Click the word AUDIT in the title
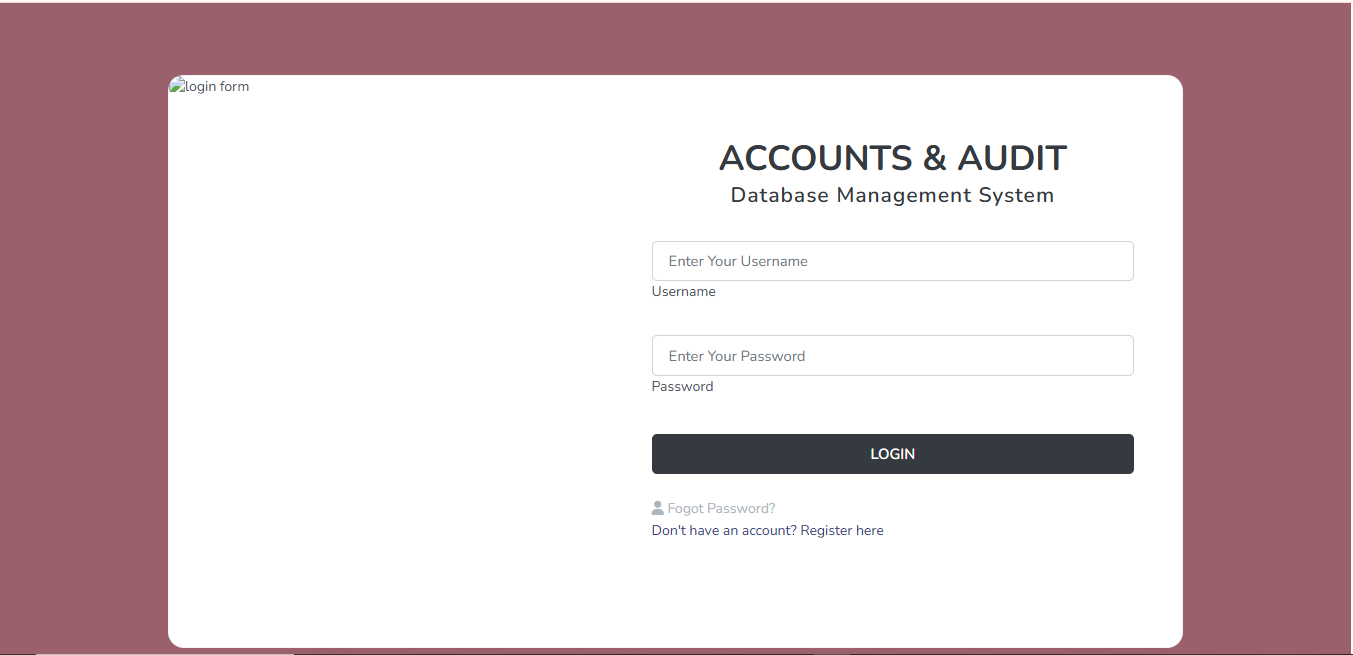The image size is (1353, 655). click(1012, 159)
